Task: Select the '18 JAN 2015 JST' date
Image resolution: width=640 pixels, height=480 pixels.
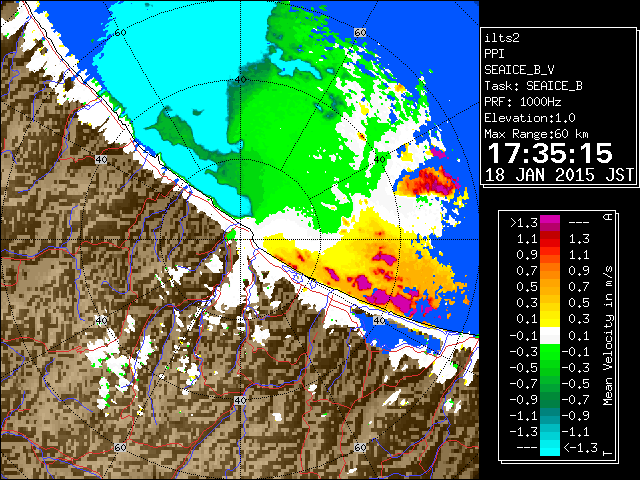Action: click(559, 175)
